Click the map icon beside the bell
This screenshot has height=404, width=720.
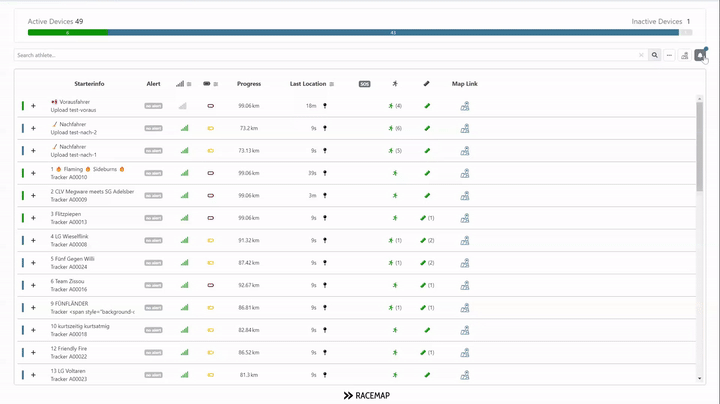(685, 55)
